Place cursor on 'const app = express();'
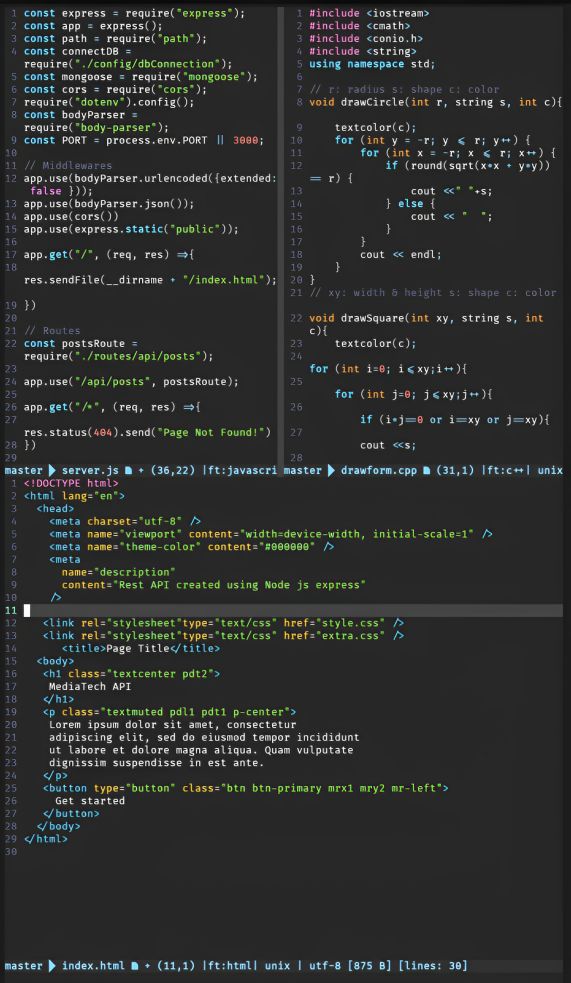Screen dimensions: 571x983 [93, 26]
